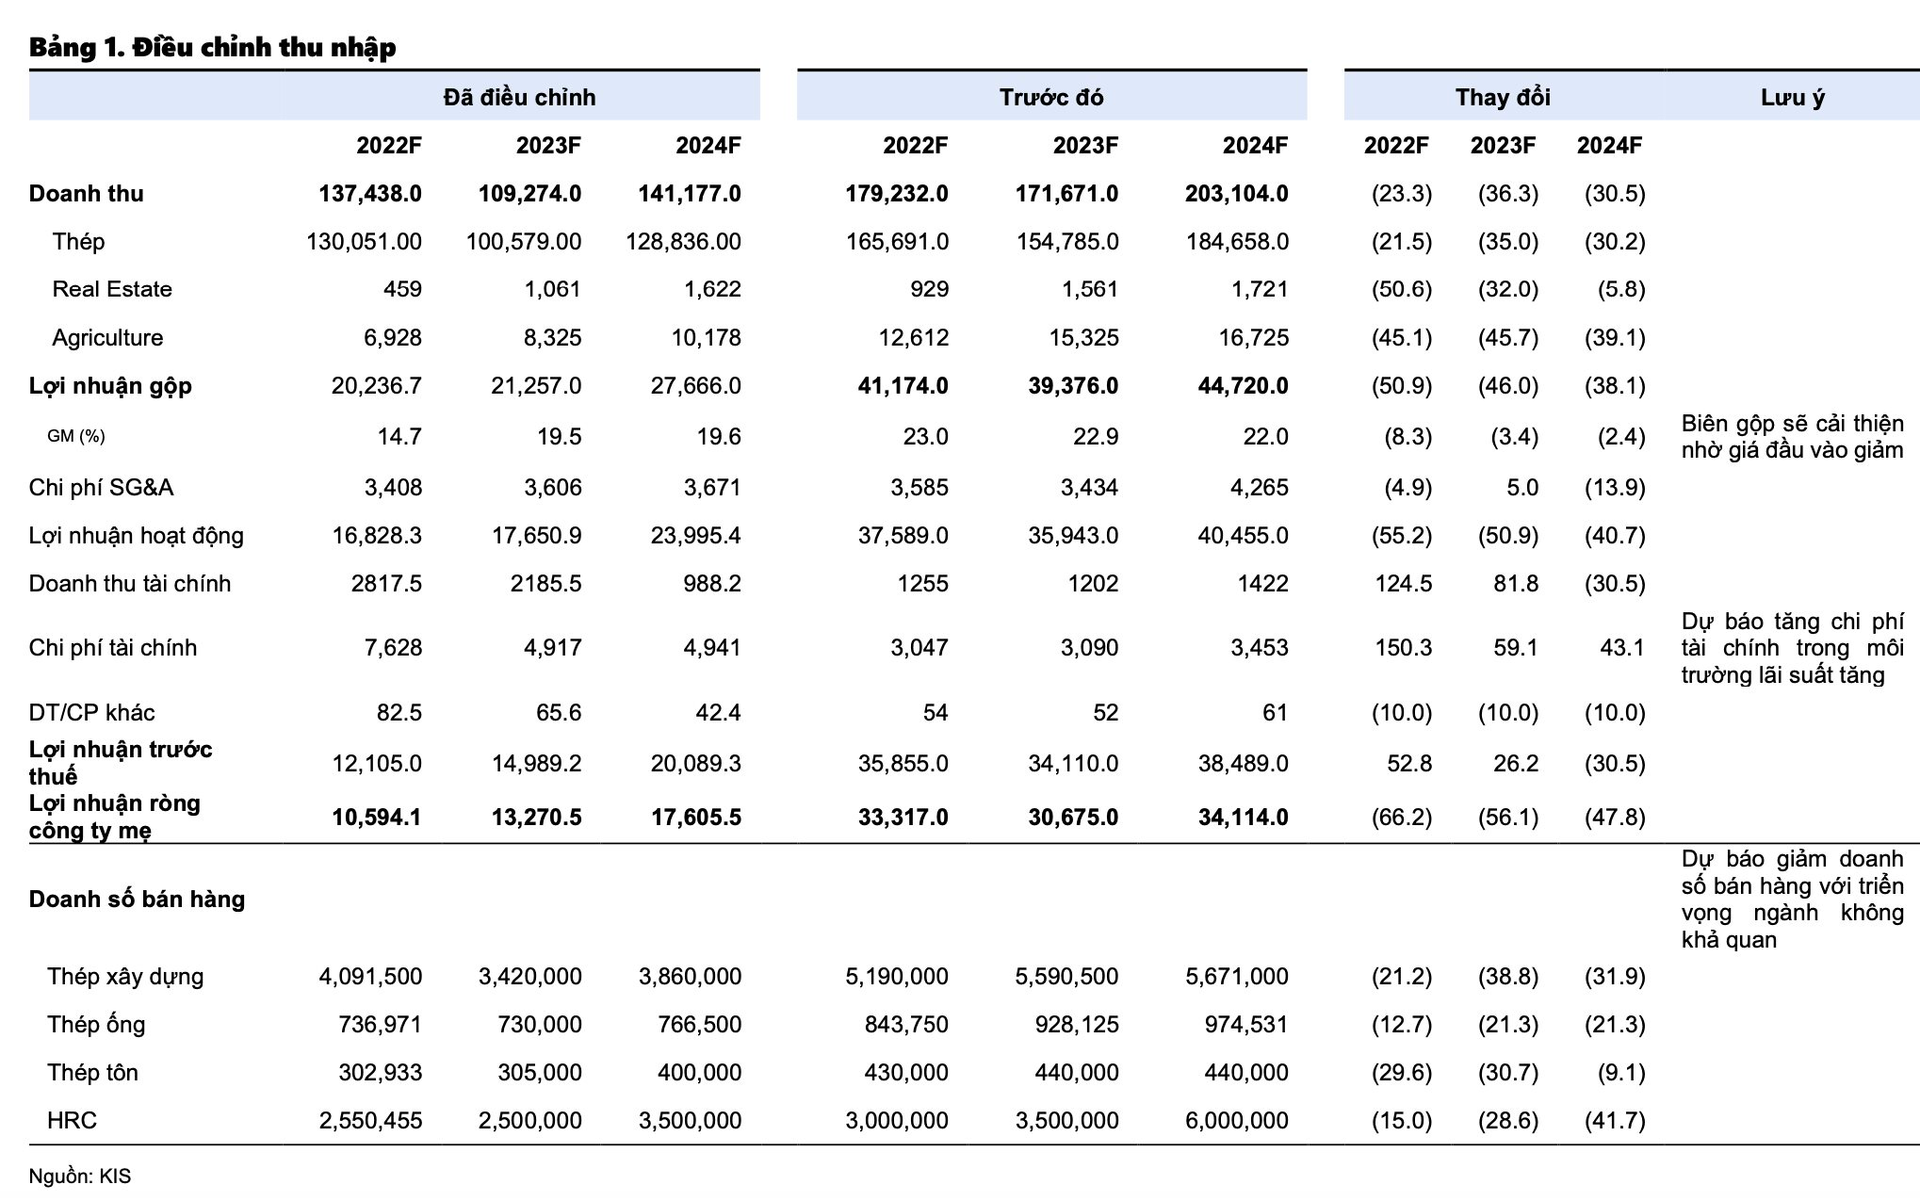Click the Agriculture row label

(107, 337)
